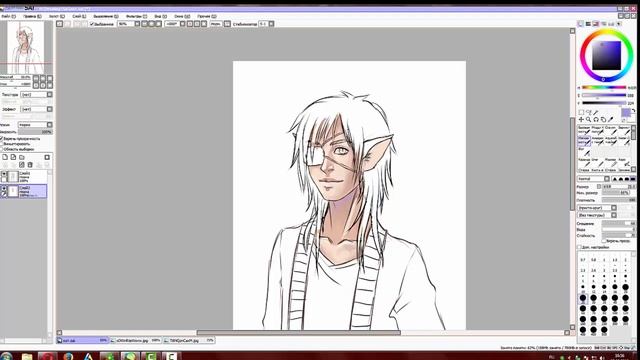Open the Выделение menu
The width and height of the screenshot is (640, 360).
(x=106, y=16)
